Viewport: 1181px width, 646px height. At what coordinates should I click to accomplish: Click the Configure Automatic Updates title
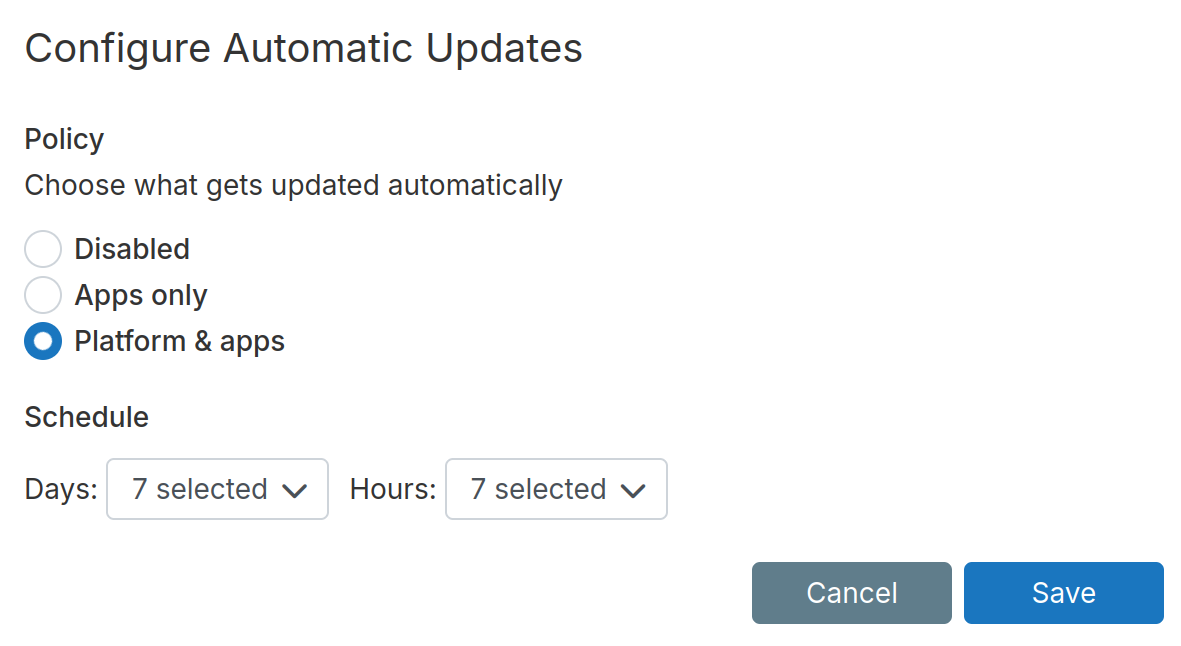pyautogui.click(x=303, y=47)
